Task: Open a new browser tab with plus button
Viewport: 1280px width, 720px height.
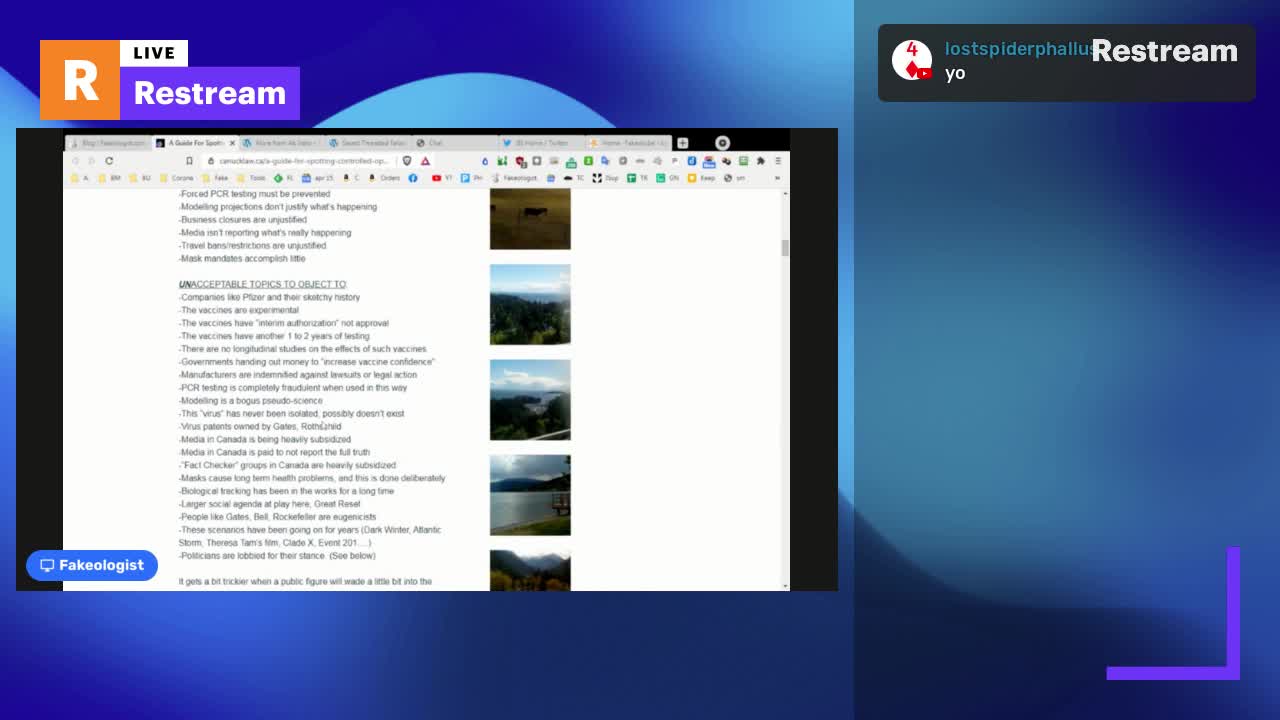Action: (682, 143)
